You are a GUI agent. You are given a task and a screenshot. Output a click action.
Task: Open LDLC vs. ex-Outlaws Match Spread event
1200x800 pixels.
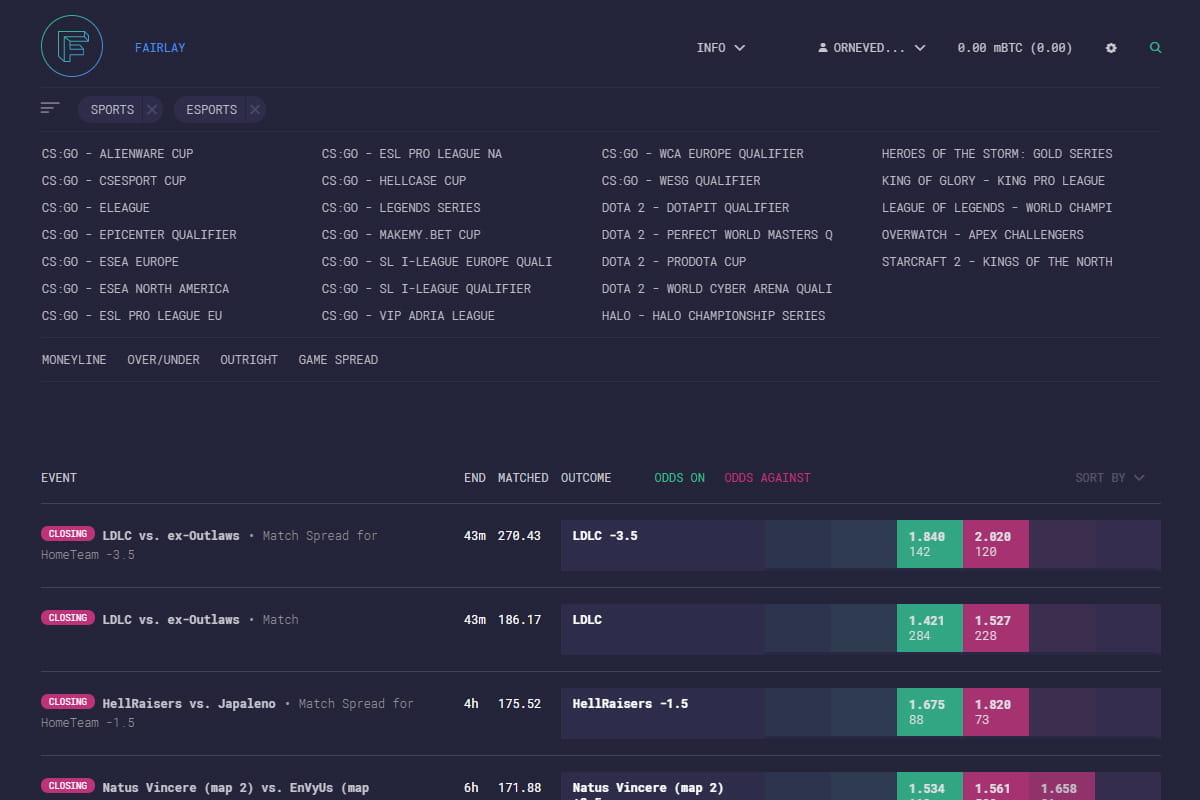(171, 536)
